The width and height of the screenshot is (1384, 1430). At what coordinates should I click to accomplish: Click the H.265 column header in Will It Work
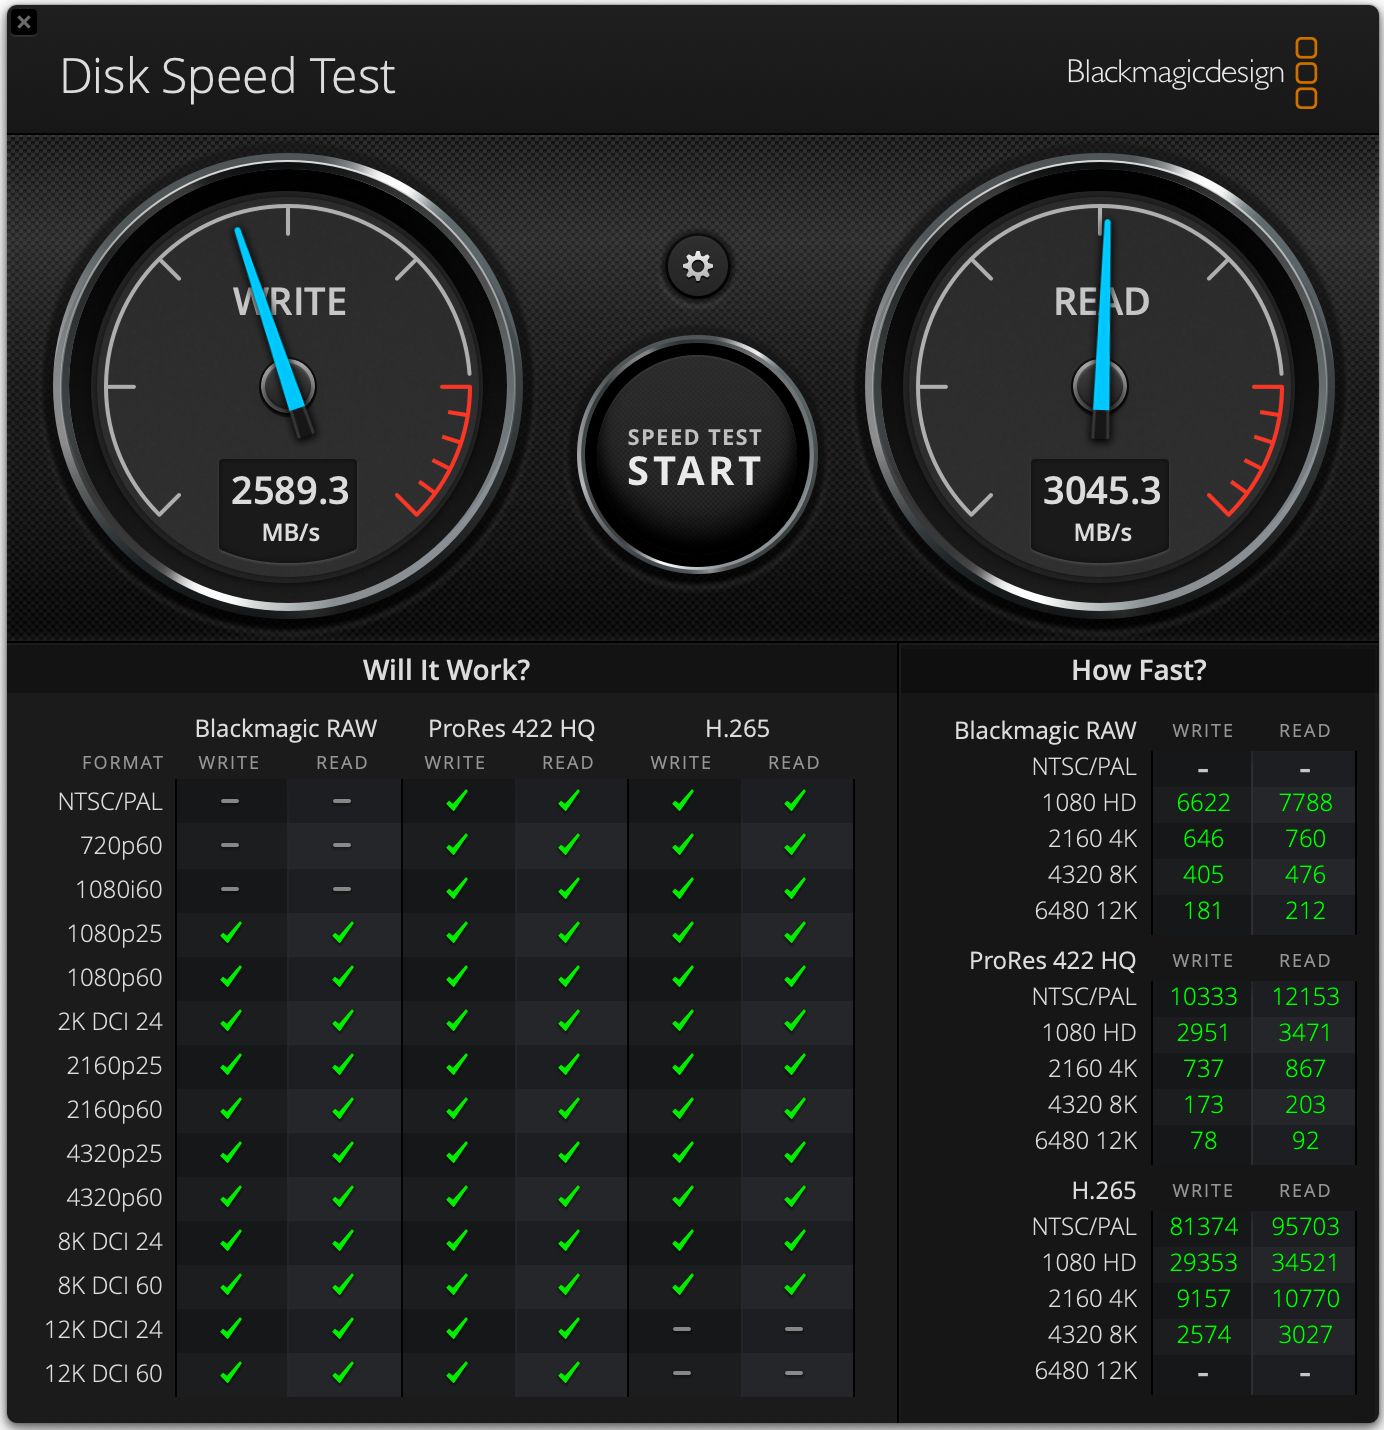click(737, 729)
